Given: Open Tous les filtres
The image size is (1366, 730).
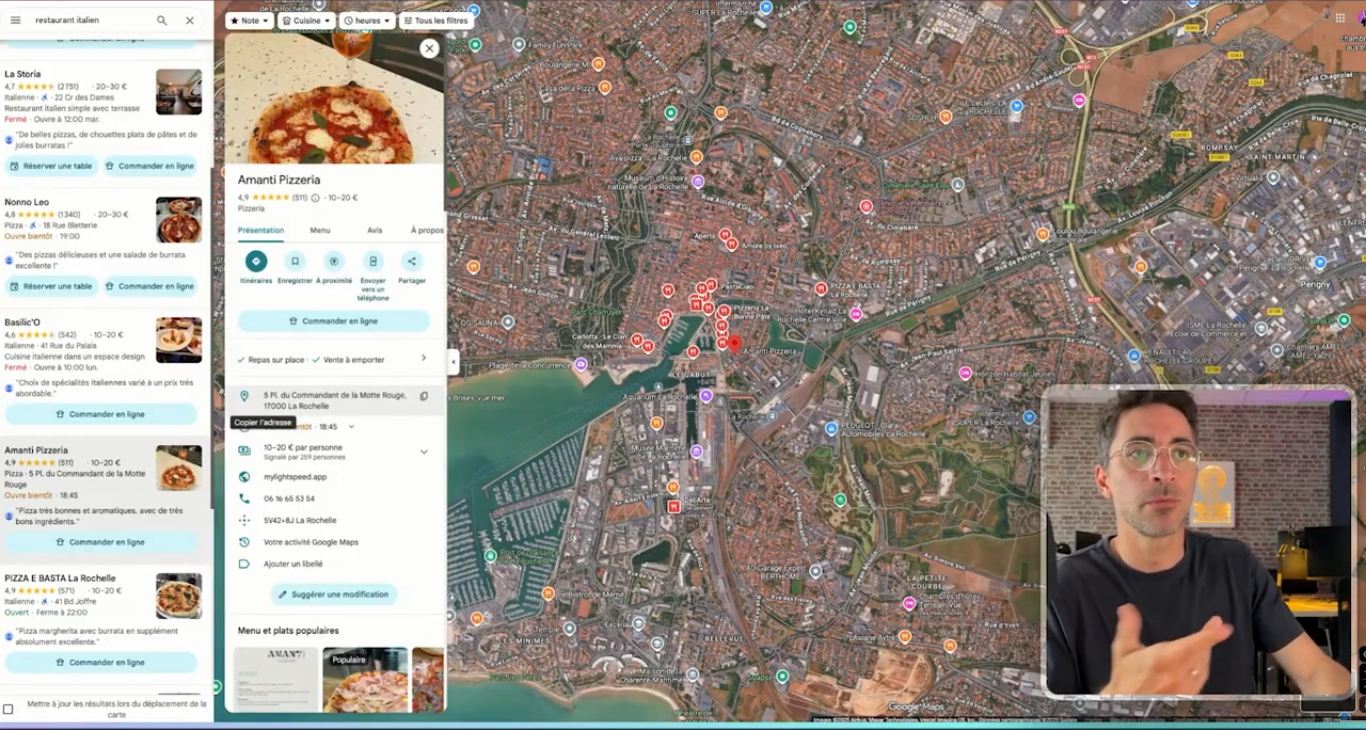Looking at the screenshot, I should click(435, 20).
